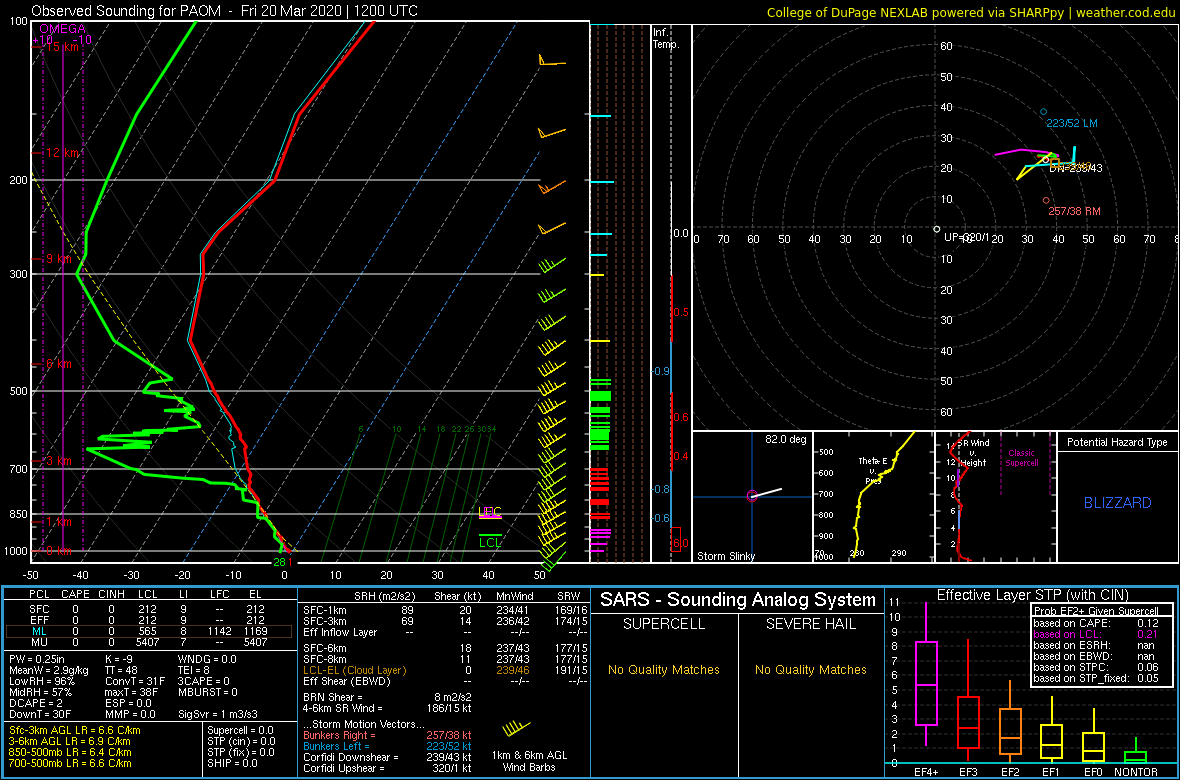Viewport: 1180px width, 780px height.
Task: Click the green LCL marker on the skew-T
Action: tap(490, 541)
